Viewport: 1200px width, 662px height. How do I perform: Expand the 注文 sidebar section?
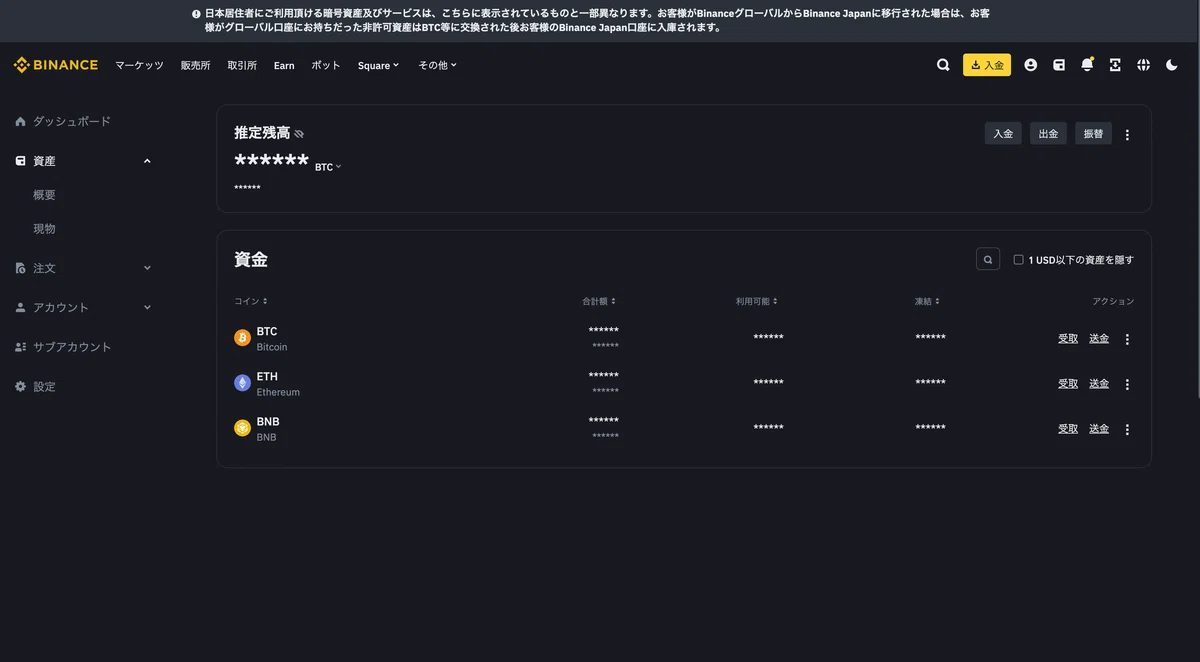tap(147, 268)
